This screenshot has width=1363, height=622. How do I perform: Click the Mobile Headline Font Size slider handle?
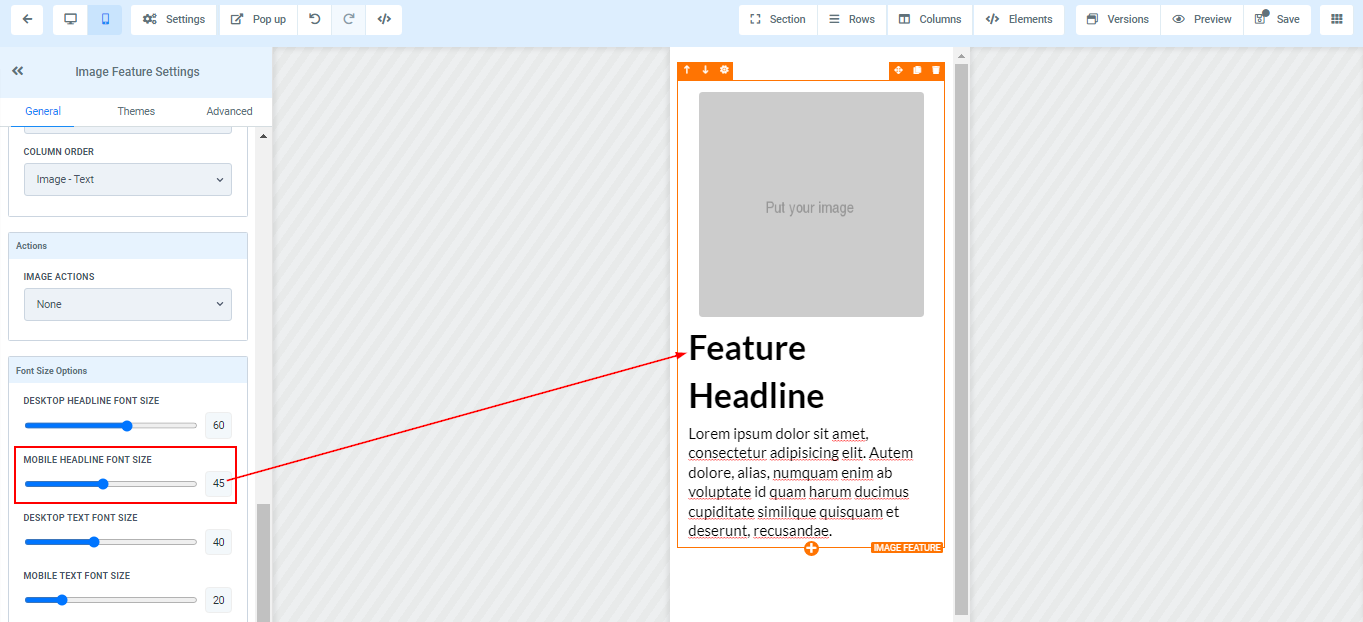[103, 484]
